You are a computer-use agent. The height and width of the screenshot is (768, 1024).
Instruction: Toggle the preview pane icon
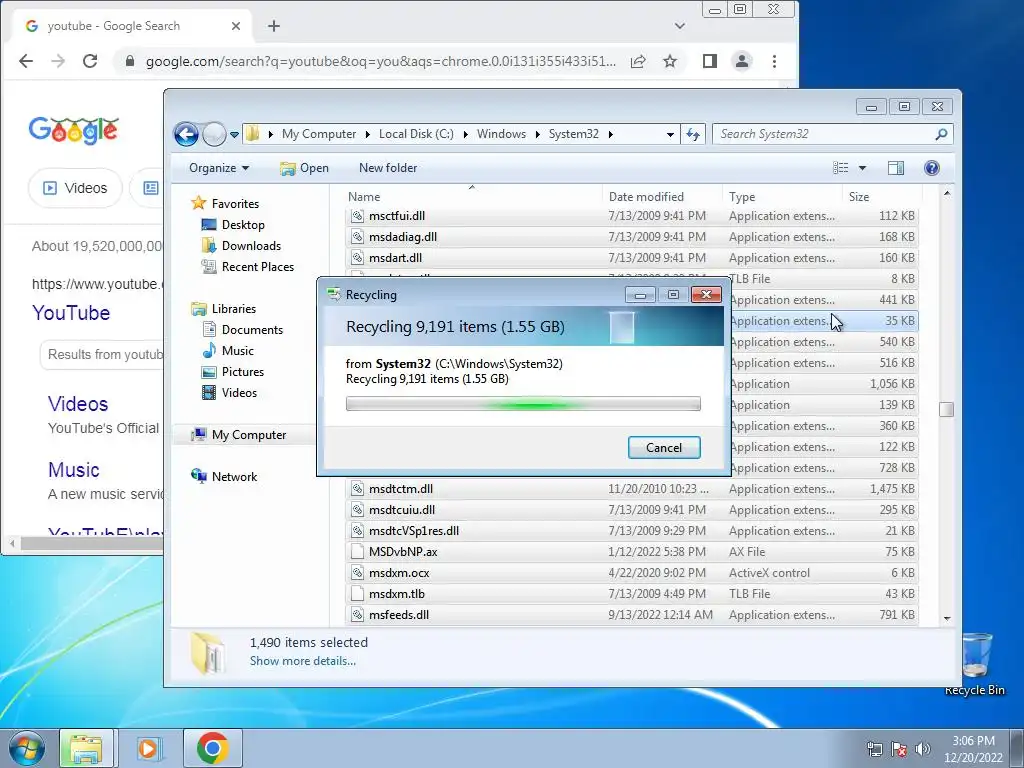click(896, 168)
